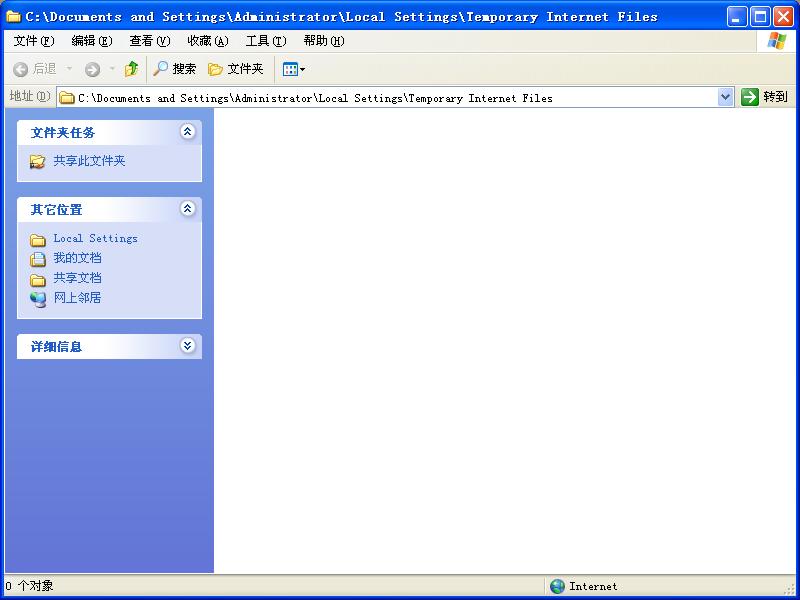
Task: Open the 收藏 favorites menu
Action: [208, 41]
